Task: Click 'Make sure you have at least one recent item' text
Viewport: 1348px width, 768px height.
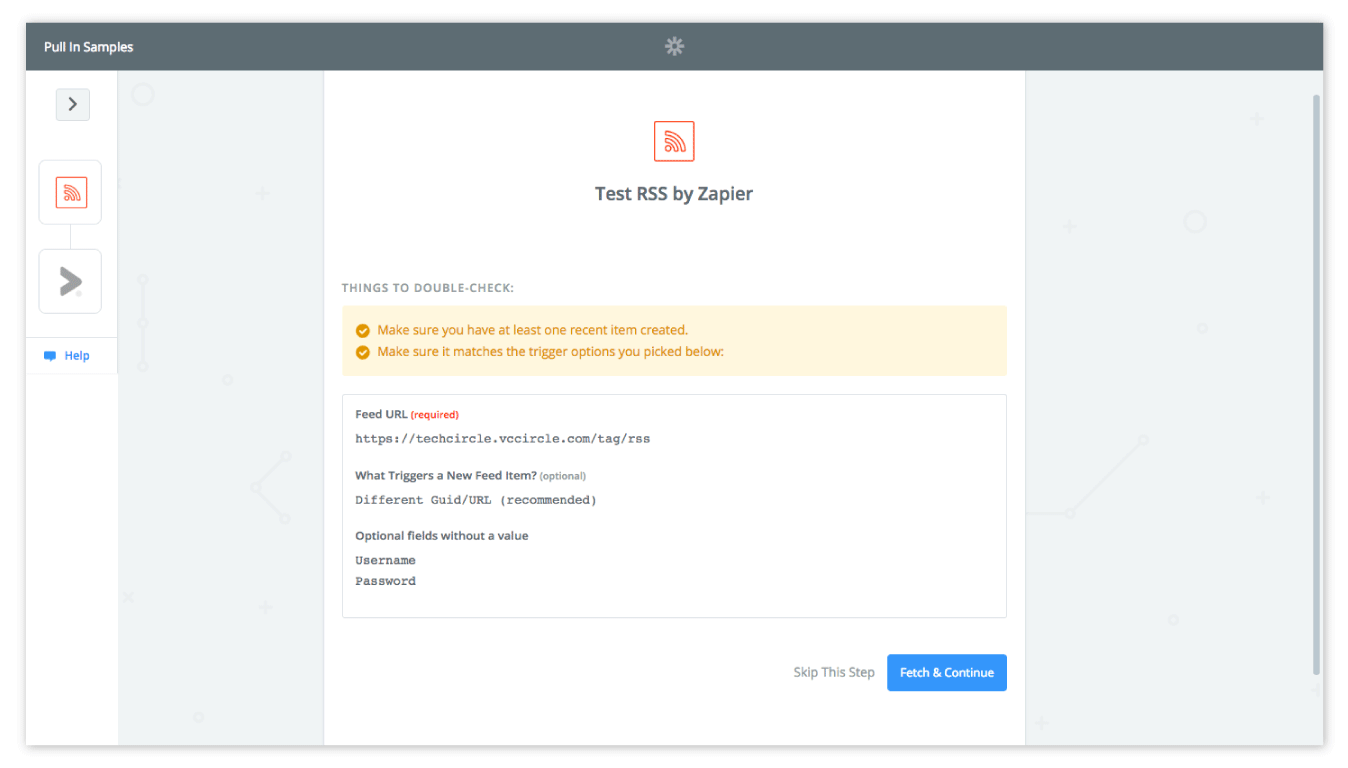Action: 532,330
